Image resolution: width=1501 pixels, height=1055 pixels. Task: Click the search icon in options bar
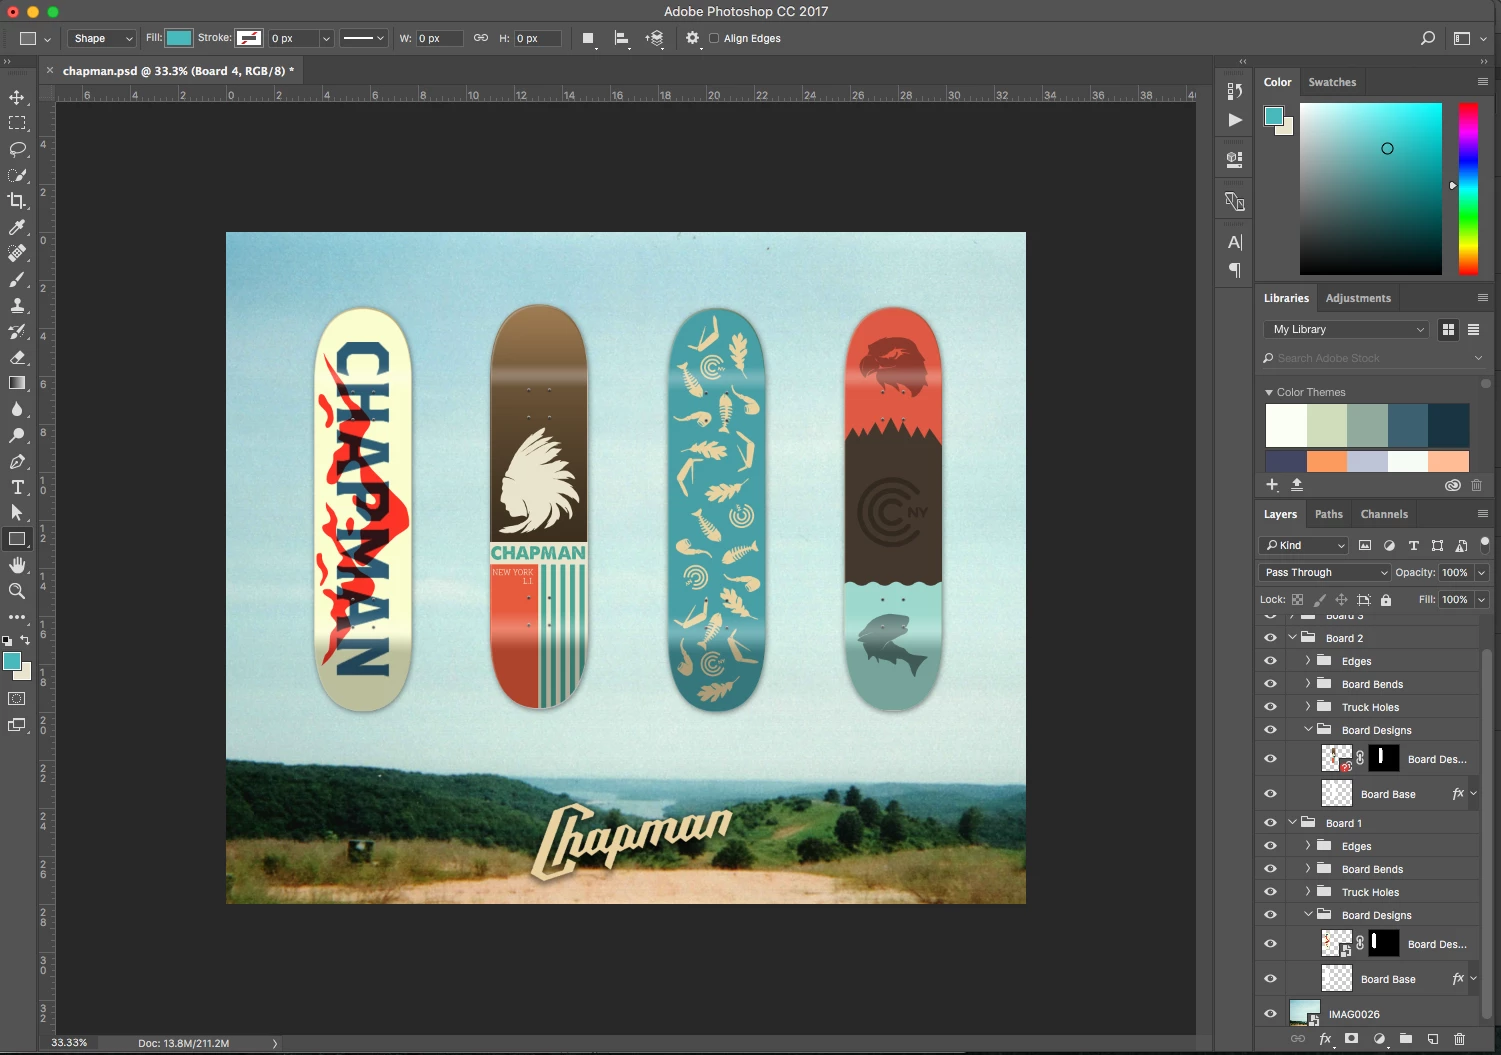tap(1428, 38)
